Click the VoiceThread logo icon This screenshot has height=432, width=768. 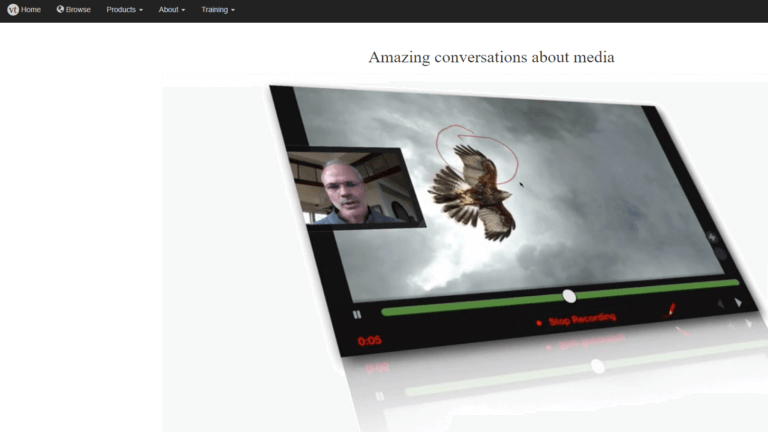(13, 10)
